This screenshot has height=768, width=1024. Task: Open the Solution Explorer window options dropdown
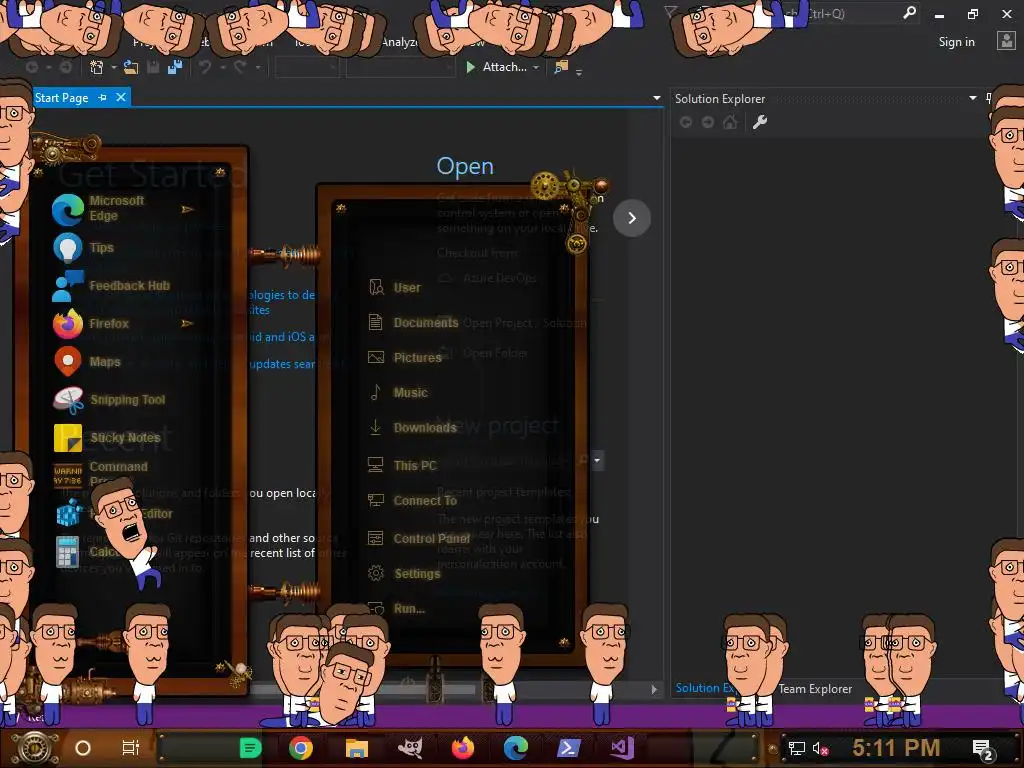coord(972,98)
